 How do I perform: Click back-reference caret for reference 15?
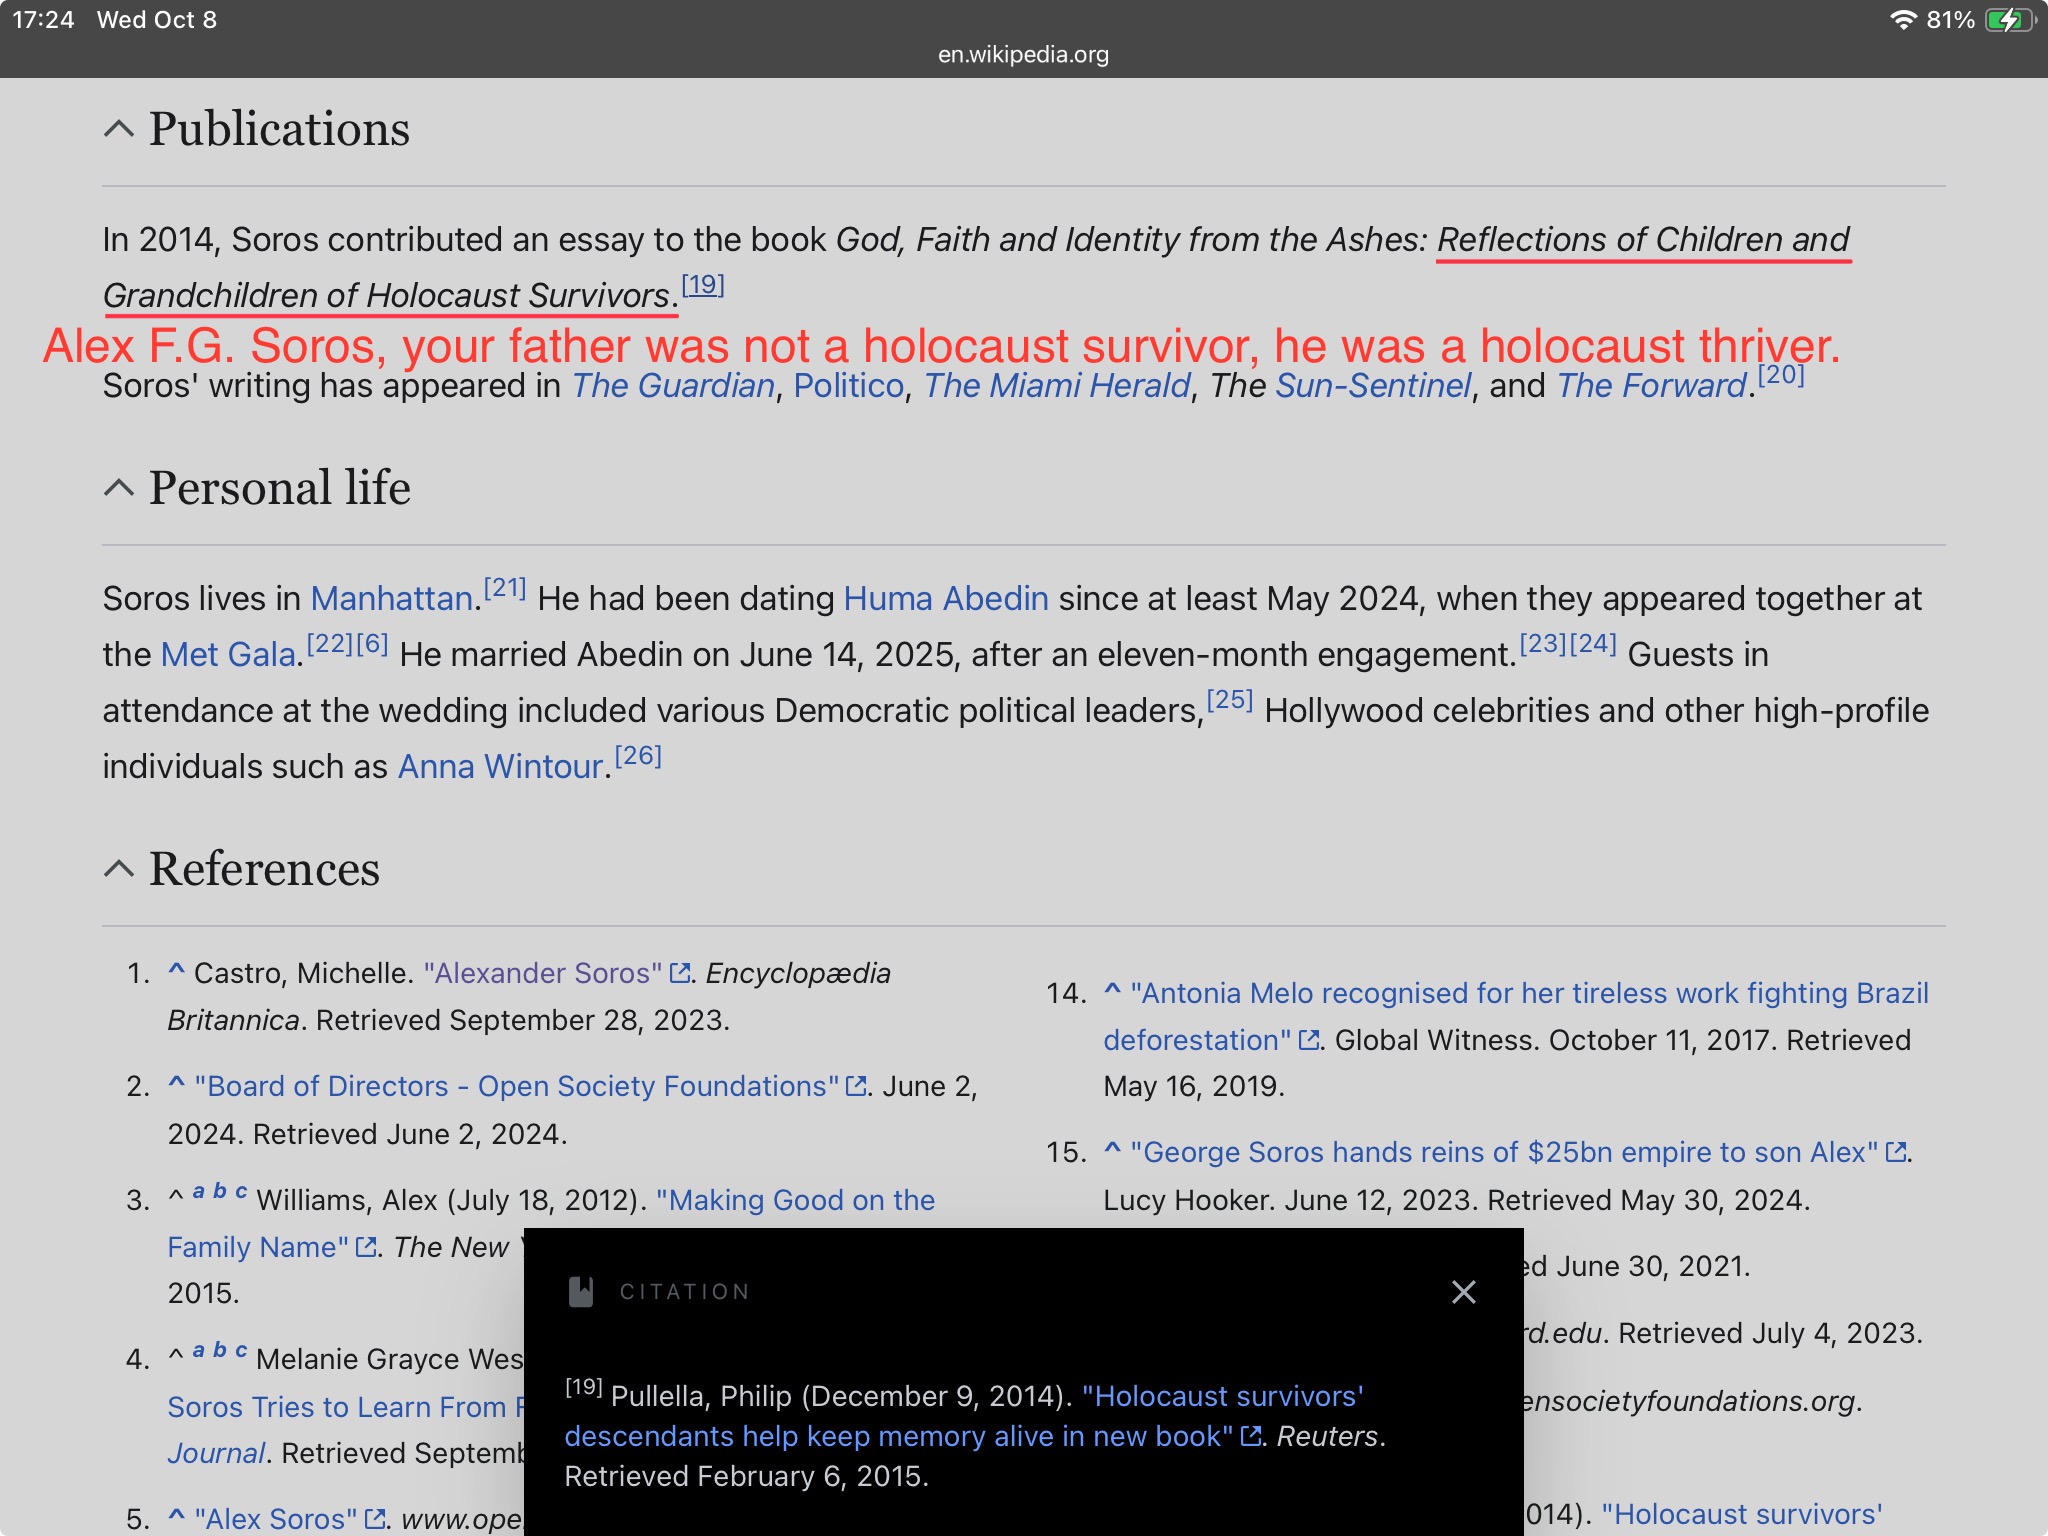click(x=1112, y=1150)
